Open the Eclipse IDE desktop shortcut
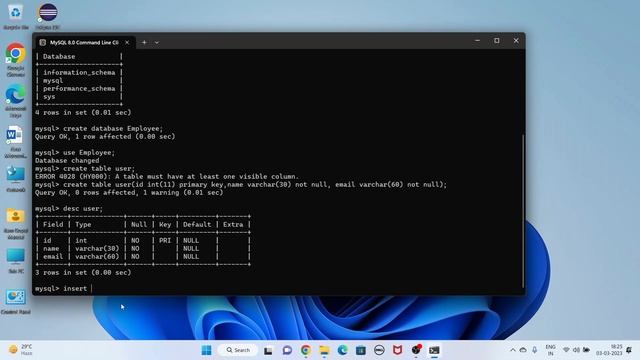This screenshot has width=640, height=360. point(48,16)
